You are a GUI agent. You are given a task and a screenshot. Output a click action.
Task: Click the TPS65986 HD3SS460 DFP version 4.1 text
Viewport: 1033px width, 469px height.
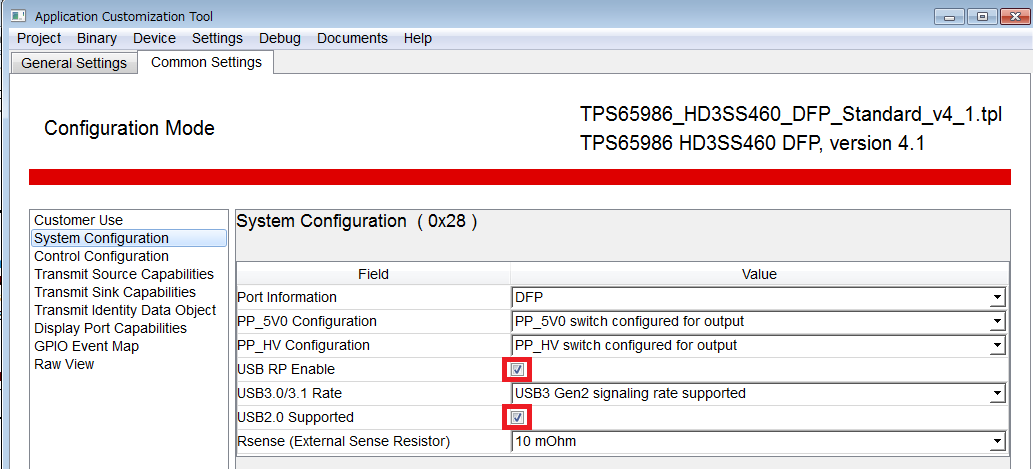tap(752, 143)
